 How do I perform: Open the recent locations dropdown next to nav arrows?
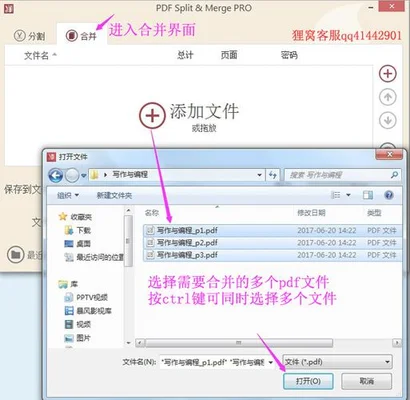pyautogui.click(x=83, y=175)
